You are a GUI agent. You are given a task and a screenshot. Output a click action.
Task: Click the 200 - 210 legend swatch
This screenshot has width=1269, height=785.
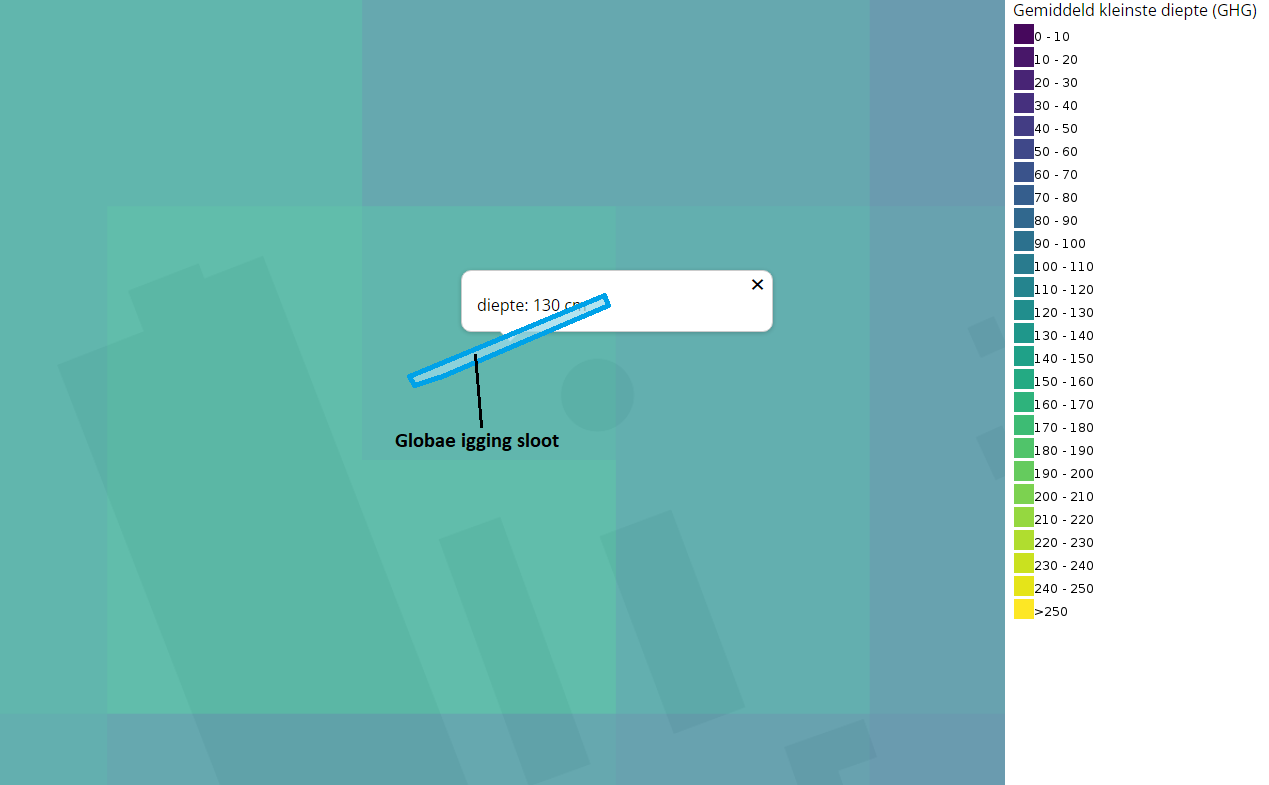coord(1024,494)
